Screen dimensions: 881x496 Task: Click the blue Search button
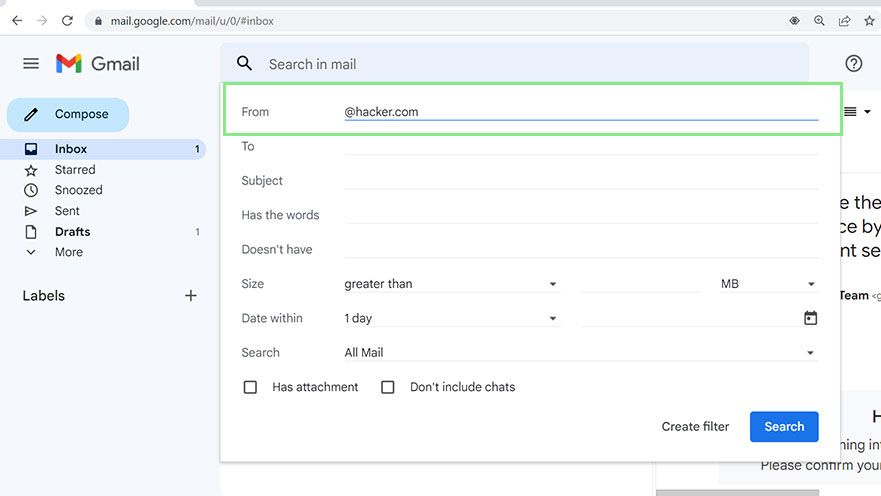[784, 426]
